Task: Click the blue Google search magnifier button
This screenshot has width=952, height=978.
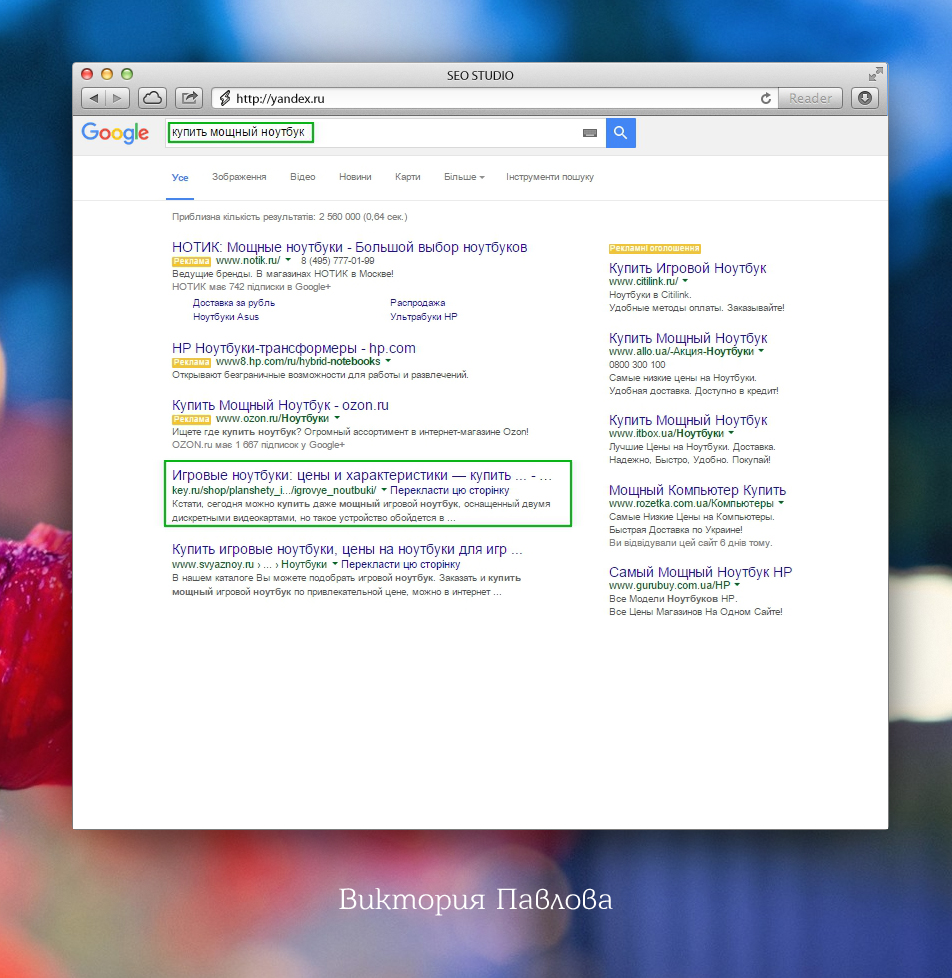Action: (x=621, y=132)
